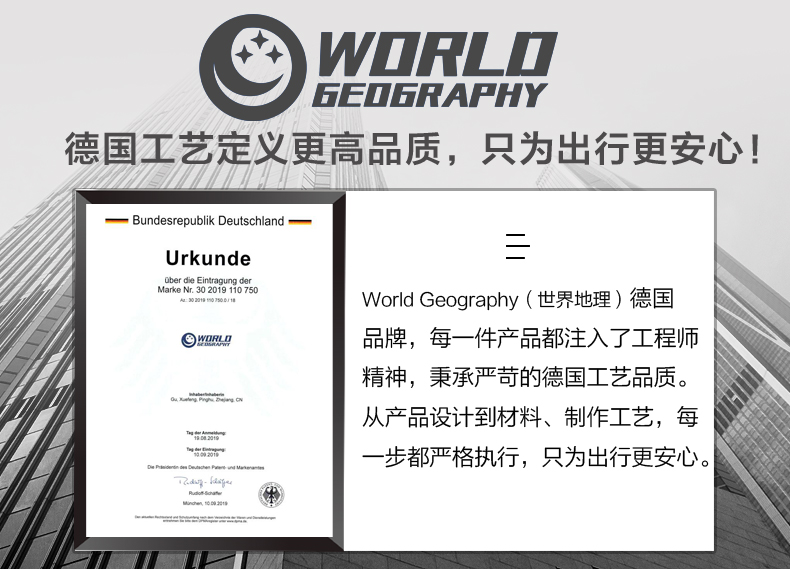Image resolution: width=790 pixels, height=570 pixels.
Task: Click the handwritten signature on certificate
Action: tap(203, 482)
